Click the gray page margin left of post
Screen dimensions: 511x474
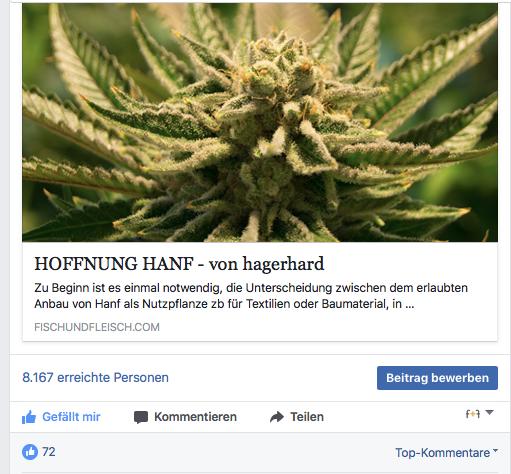[4, 233]
